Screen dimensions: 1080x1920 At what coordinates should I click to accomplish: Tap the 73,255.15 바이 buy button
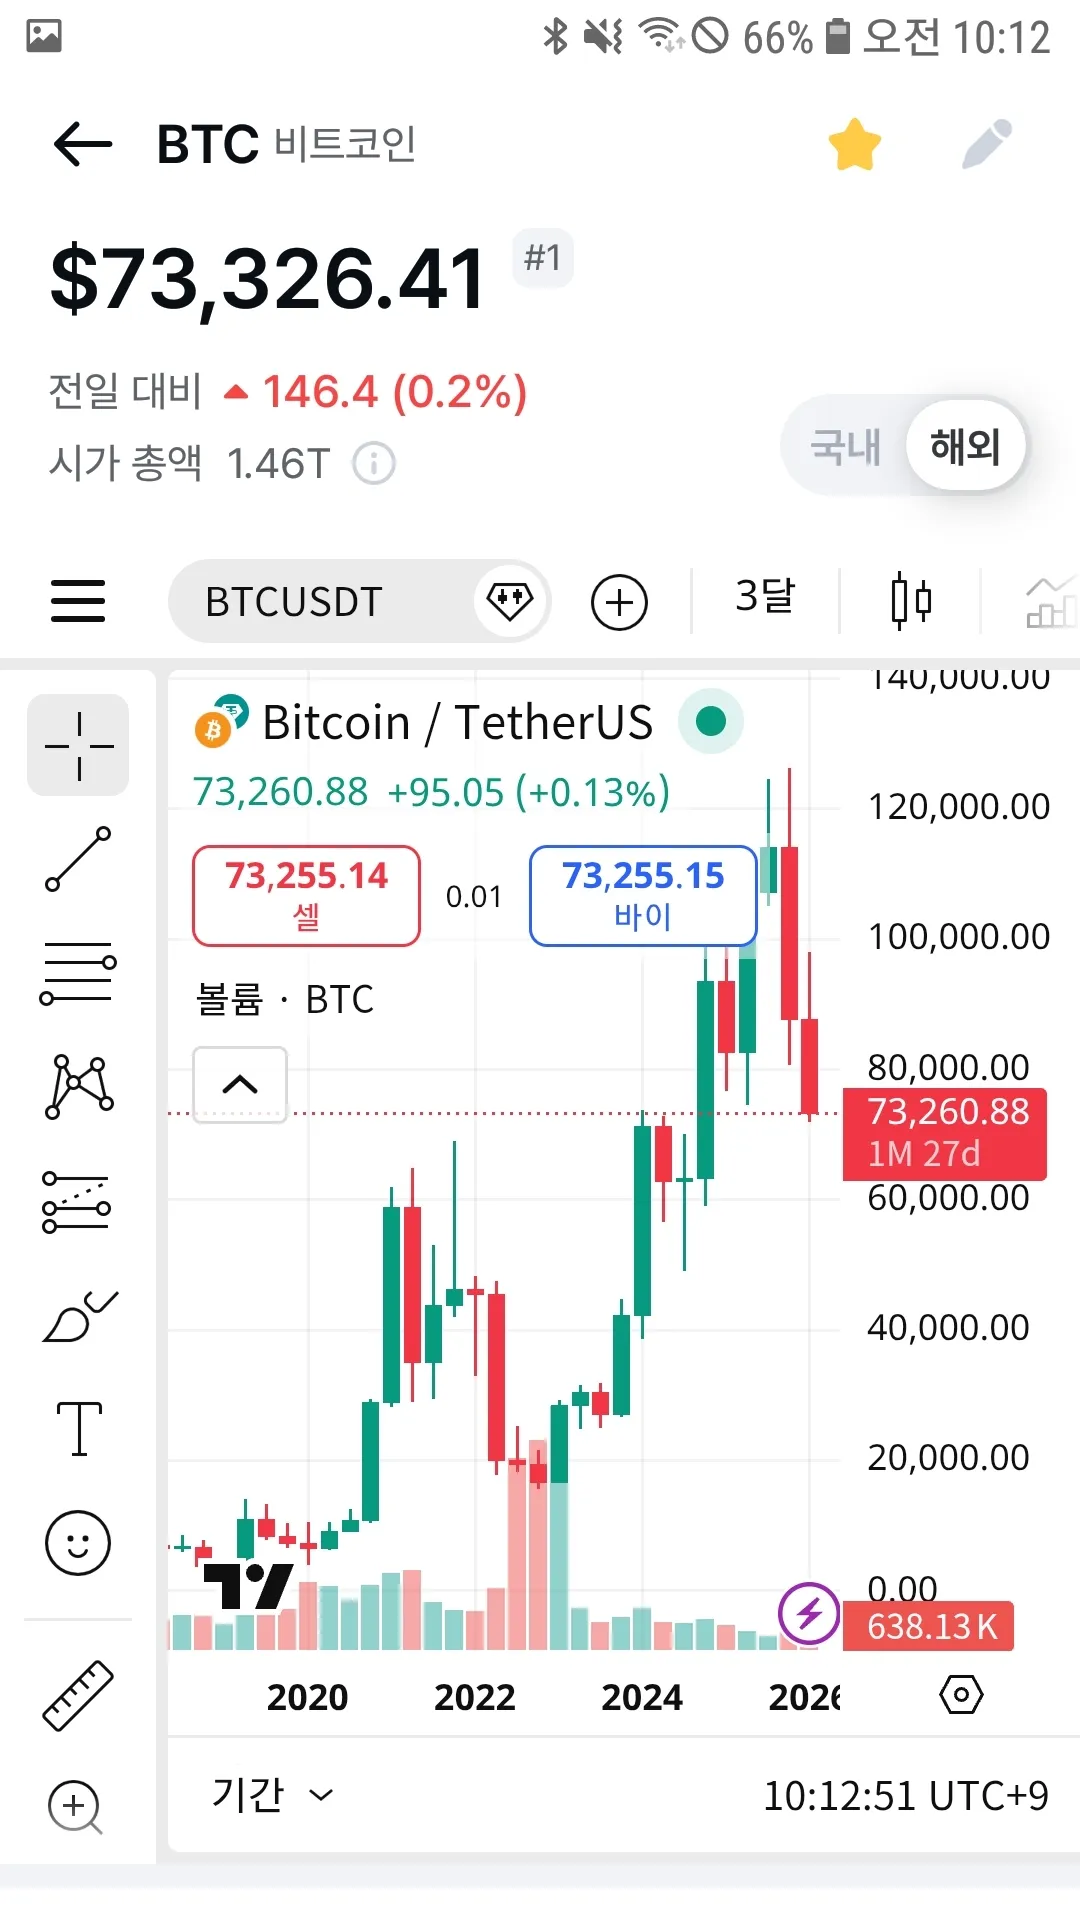[x=643, y=895]
